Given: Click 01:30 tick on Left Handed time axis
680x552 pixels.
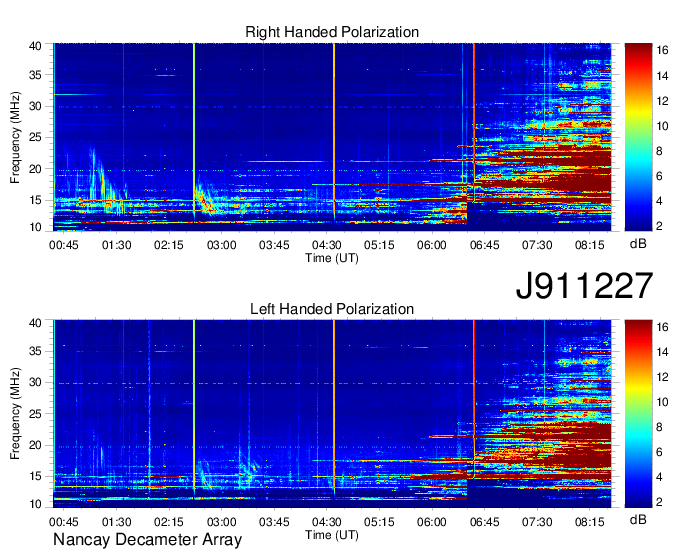Looking at the screenshot, I should [116, 522].
